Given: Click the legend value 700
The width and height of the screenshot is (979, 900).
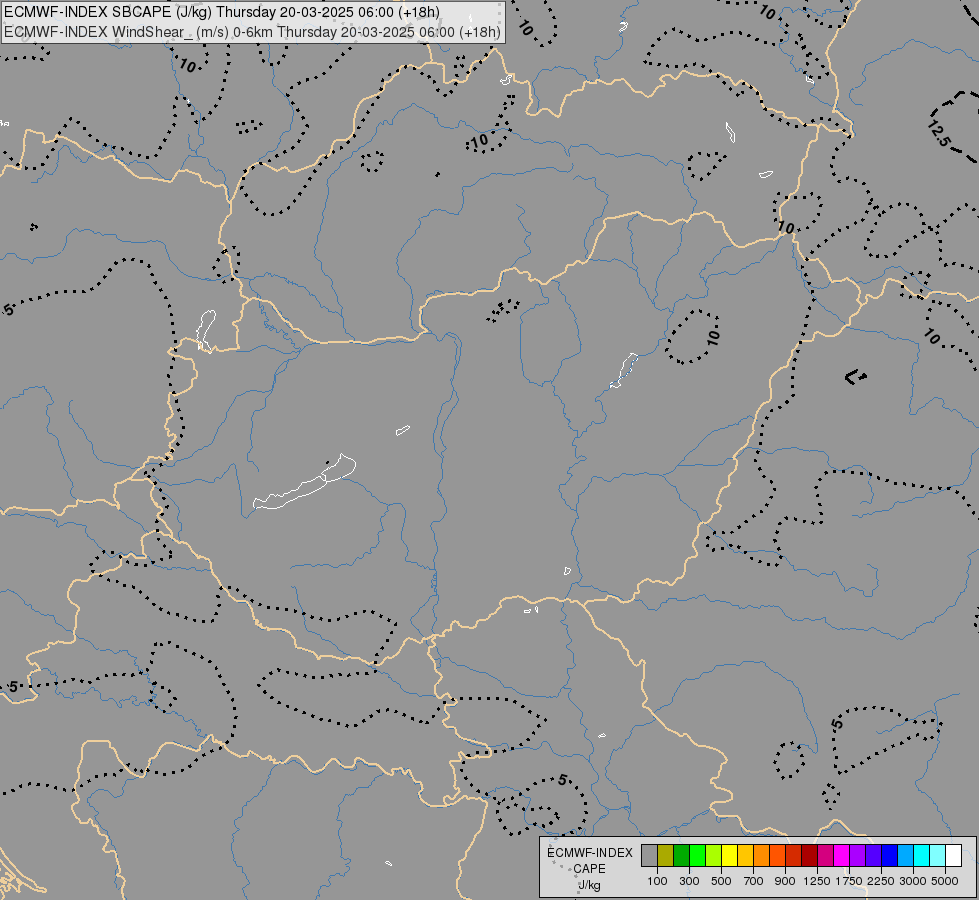Looking at the screenshot, I should pyautogui.click(x=754, y=881).
